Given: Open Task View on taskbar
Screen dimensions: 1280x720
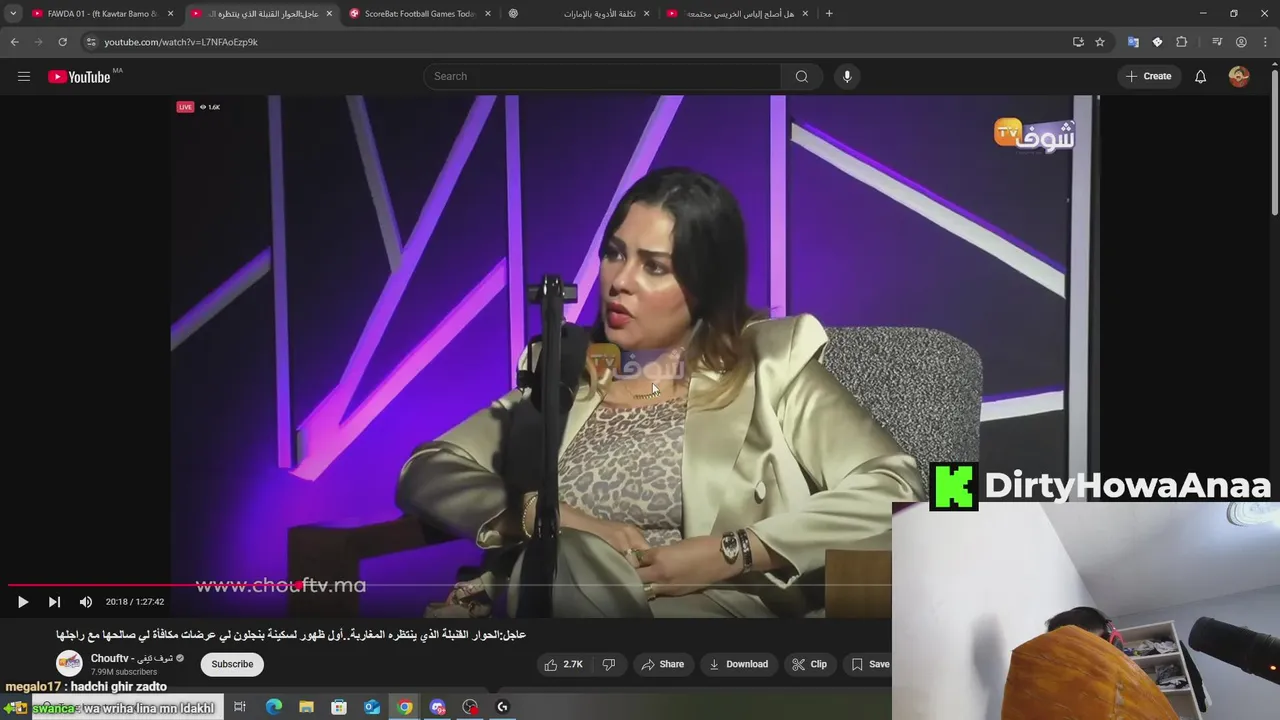Looking at the screenshot, I should (240, 707).
